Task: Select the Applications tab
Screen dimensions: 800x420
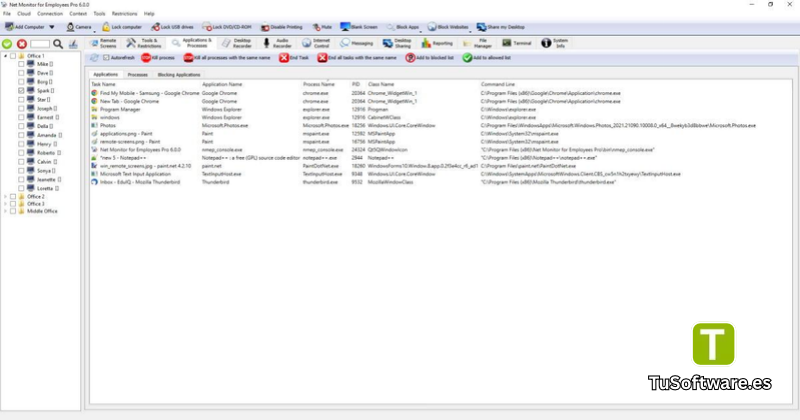Action: point(106,75)
